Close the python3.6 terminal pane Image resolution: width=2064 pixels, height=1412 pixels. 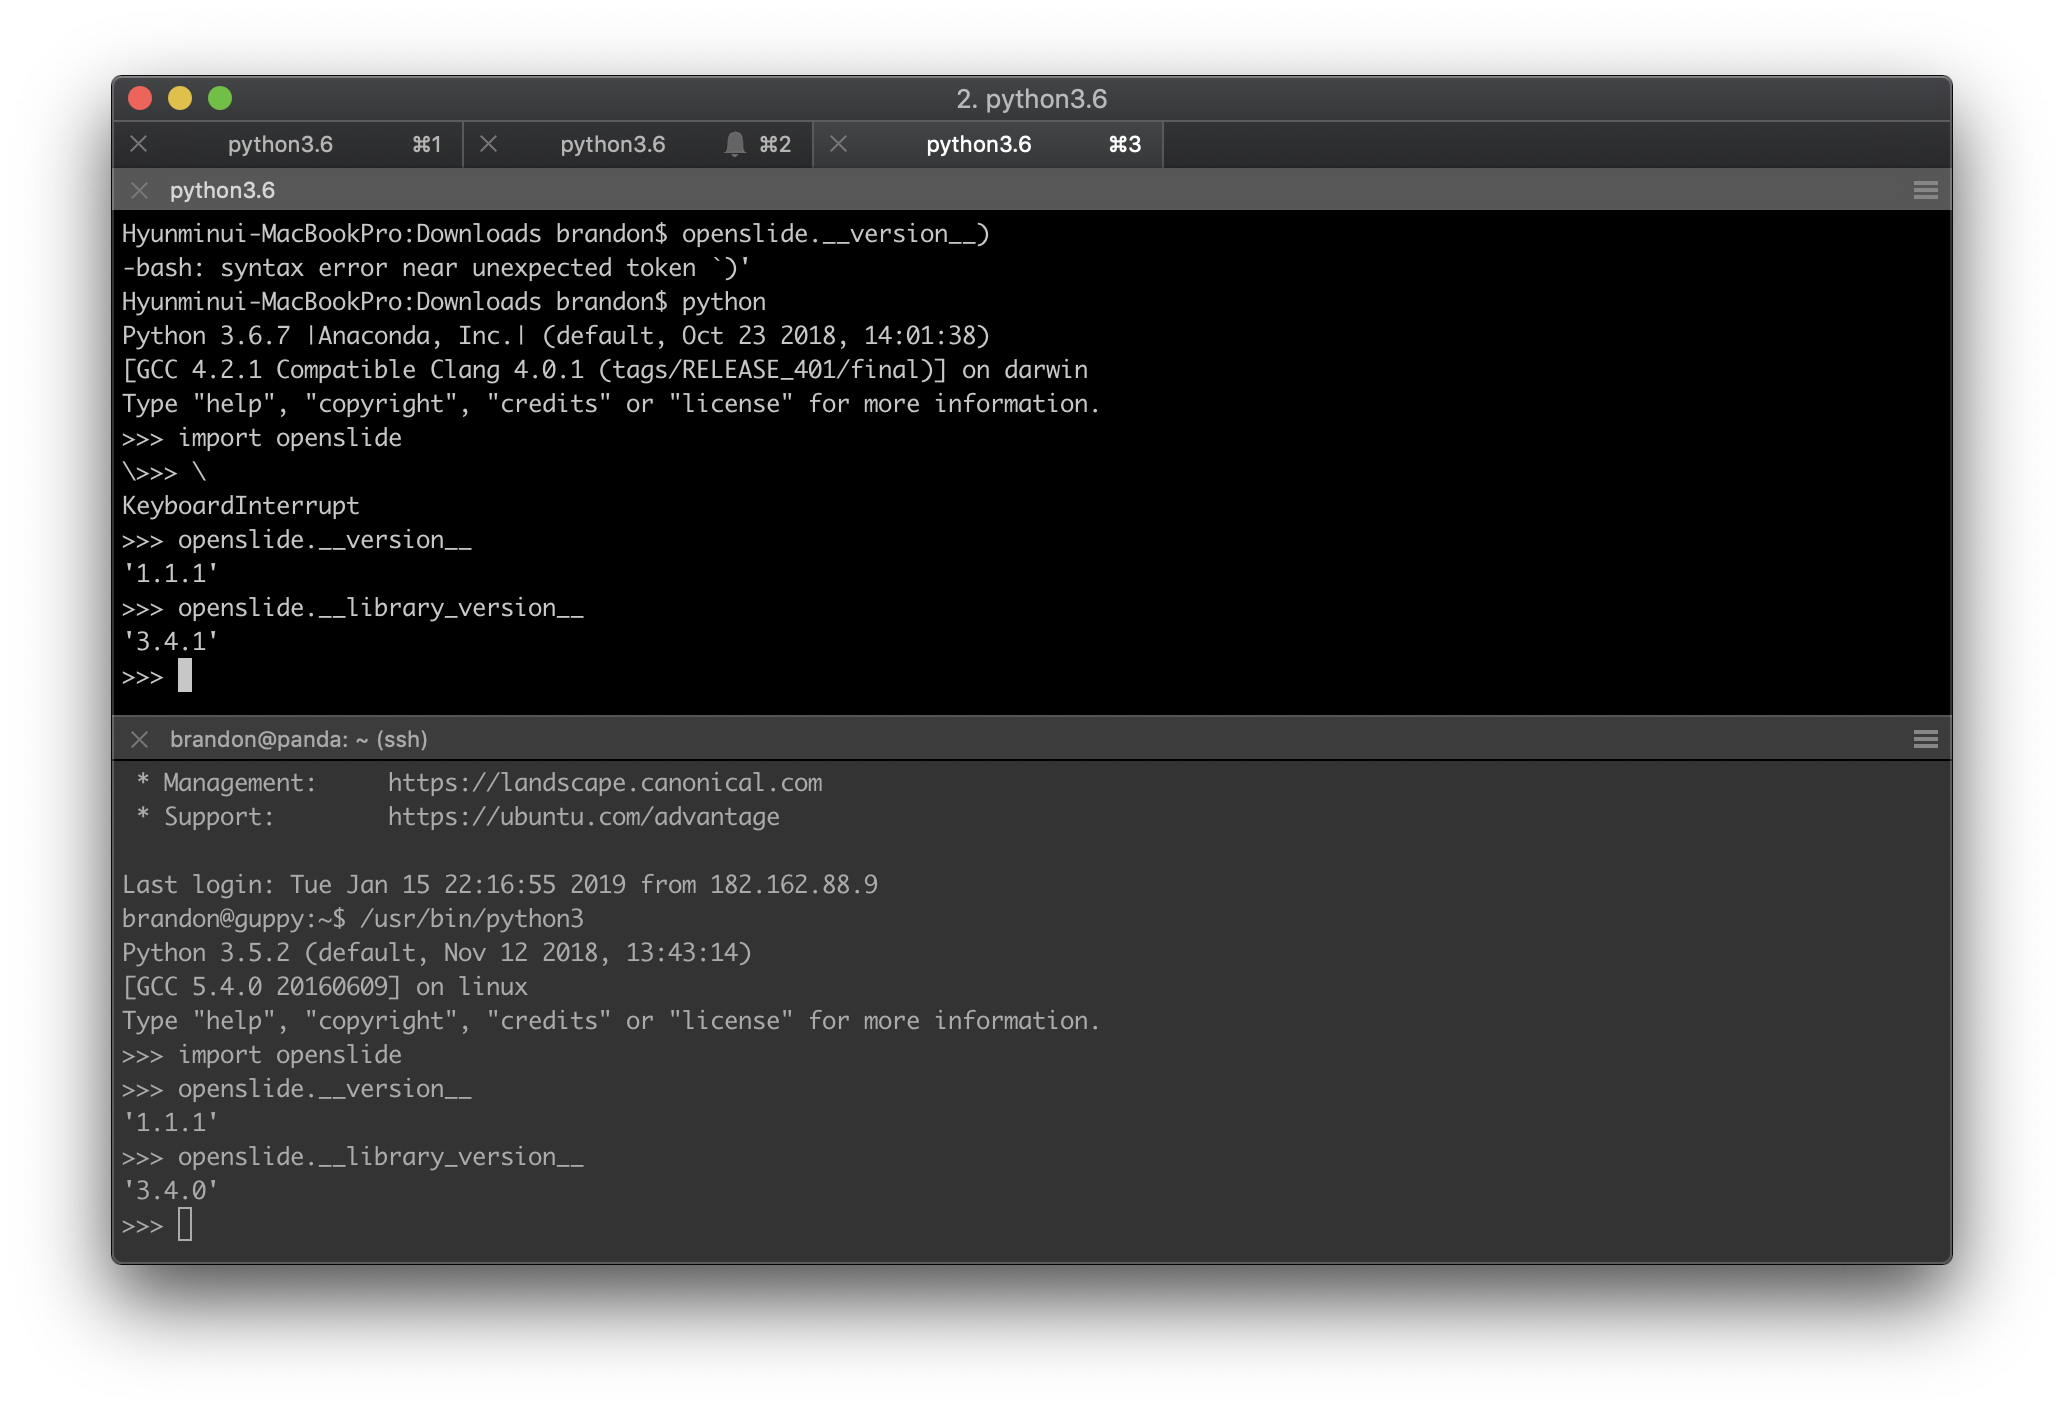(x=138, y=190)
